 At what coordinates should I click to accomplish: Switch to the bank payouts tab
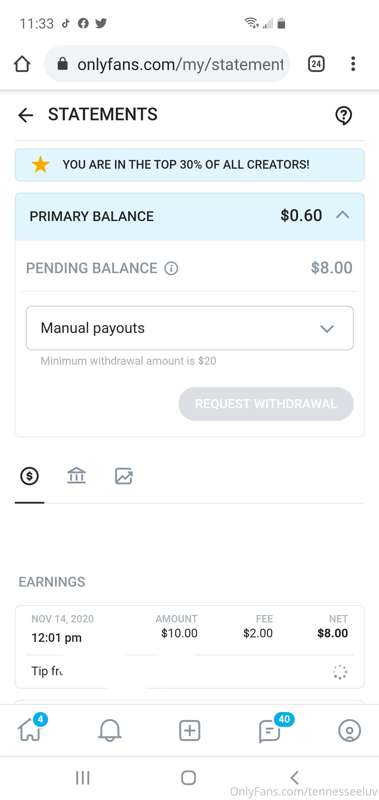click(77, 477)
